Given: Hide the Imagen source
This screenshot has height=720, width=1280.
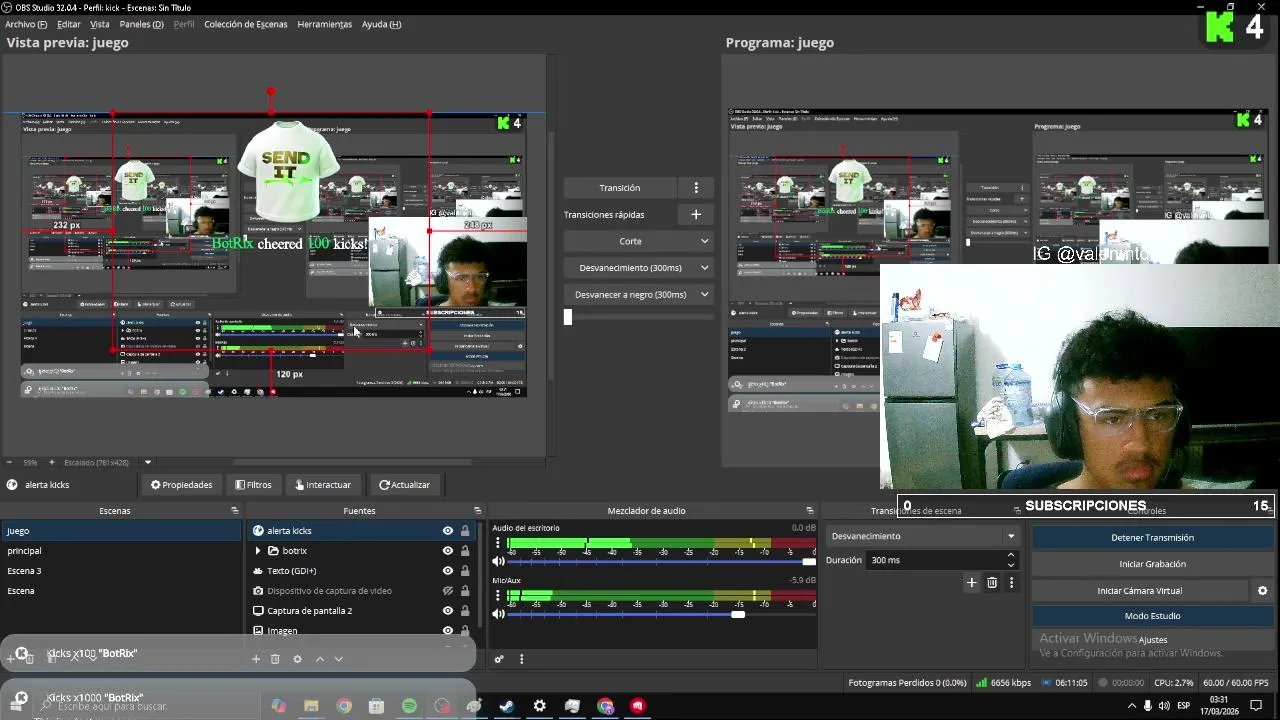Looking at the screenshot, I should tap(448, 631).
